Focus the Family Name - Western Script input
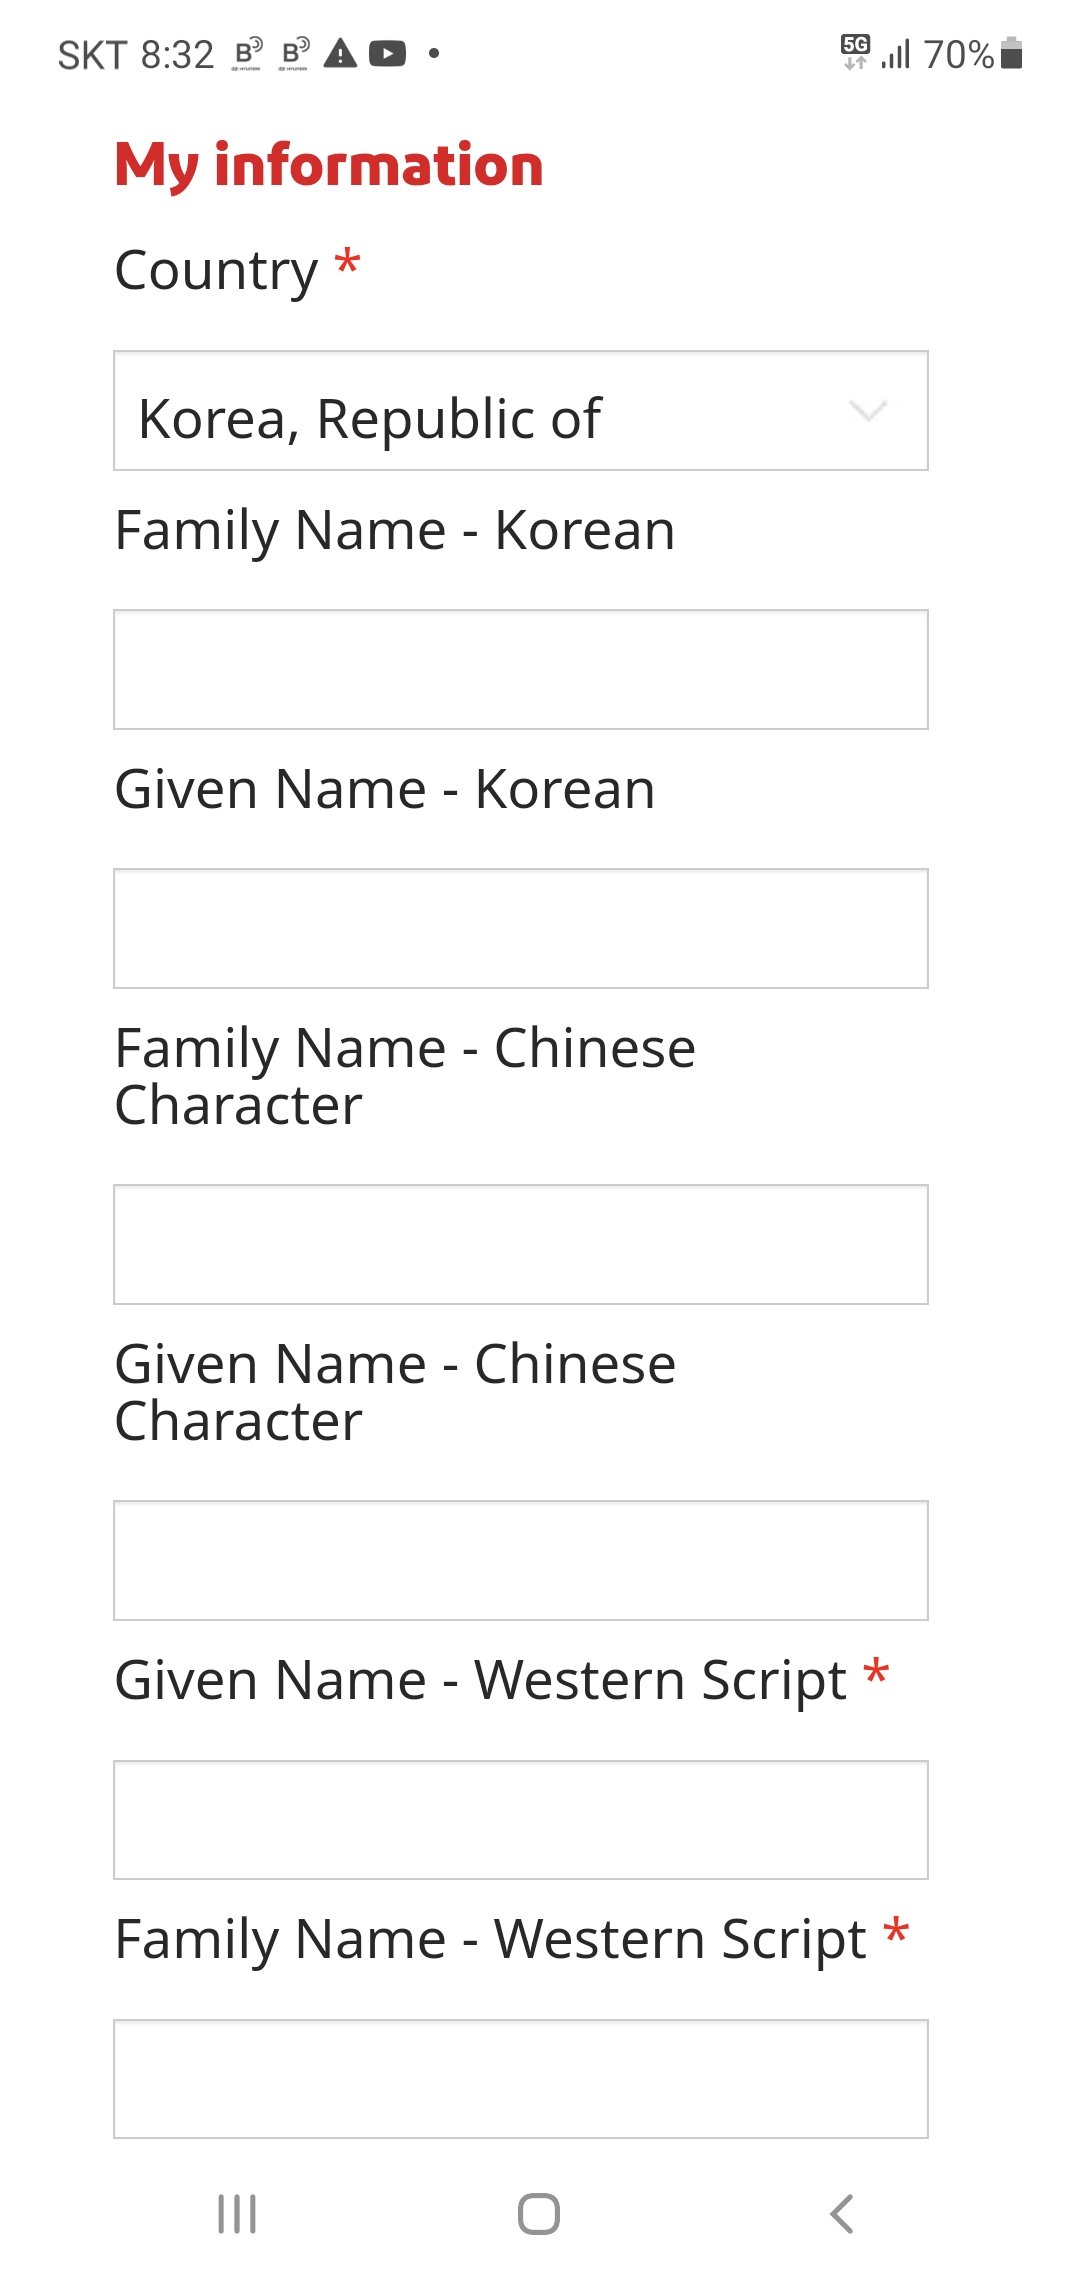This screenshot has width=1080, height=2280. (x=520, y=2079)
